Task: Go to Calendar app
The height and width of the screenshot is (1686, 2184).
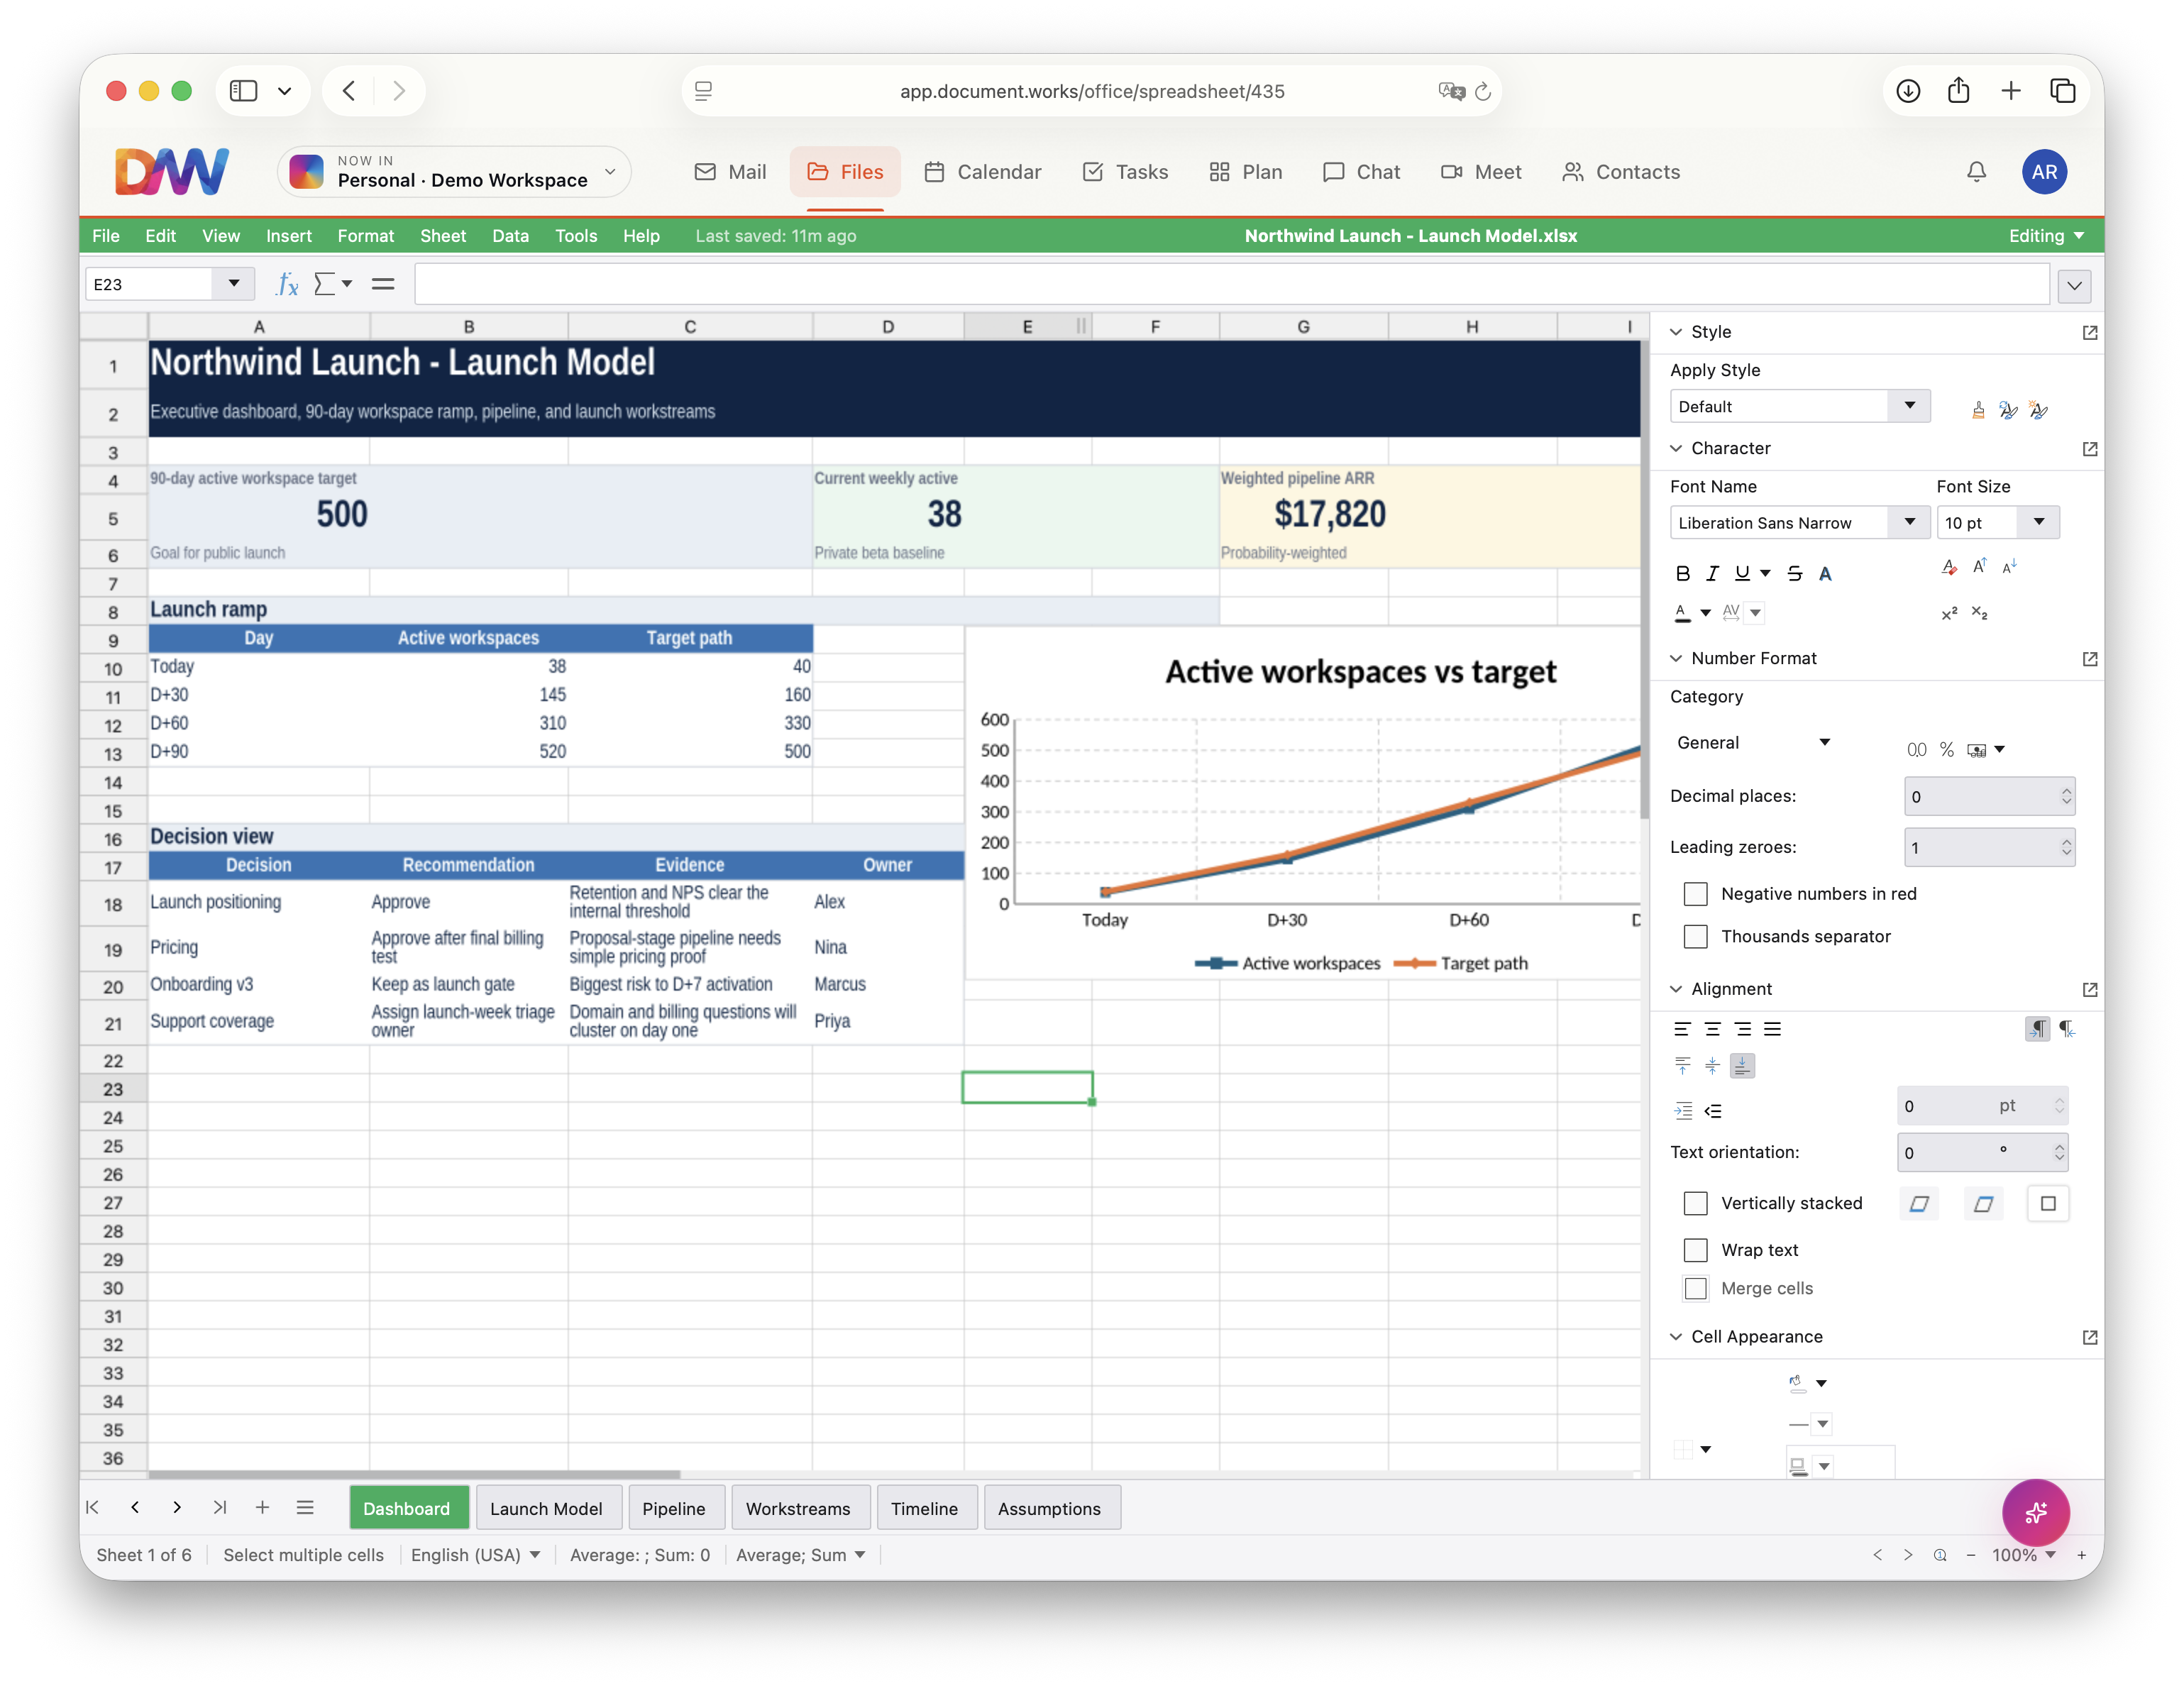Action: [x=982, y=172]
